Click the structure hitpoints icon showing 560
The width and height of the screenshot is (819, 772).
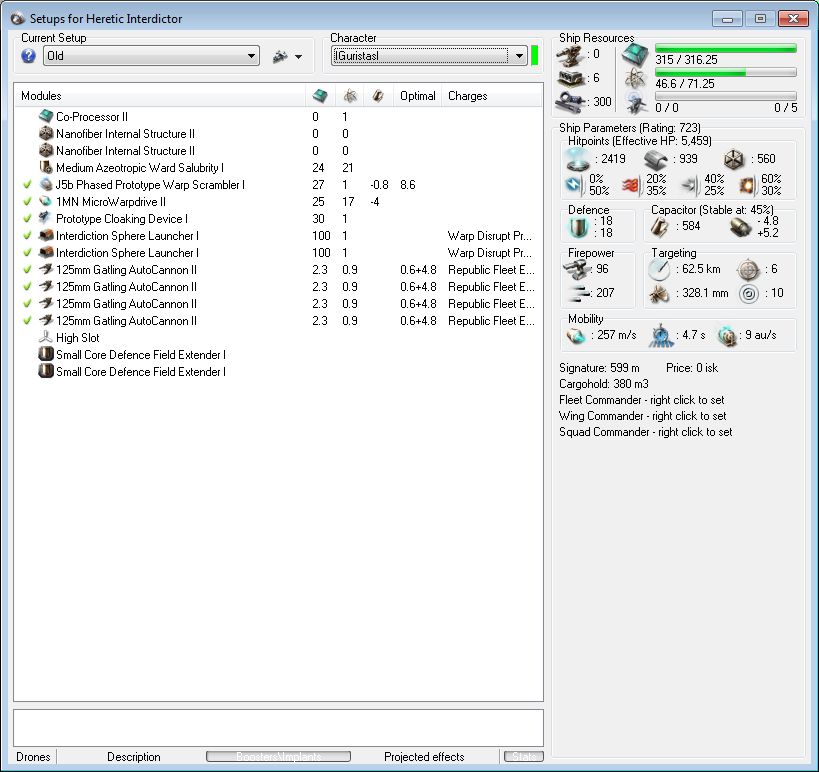pos(734,159)
